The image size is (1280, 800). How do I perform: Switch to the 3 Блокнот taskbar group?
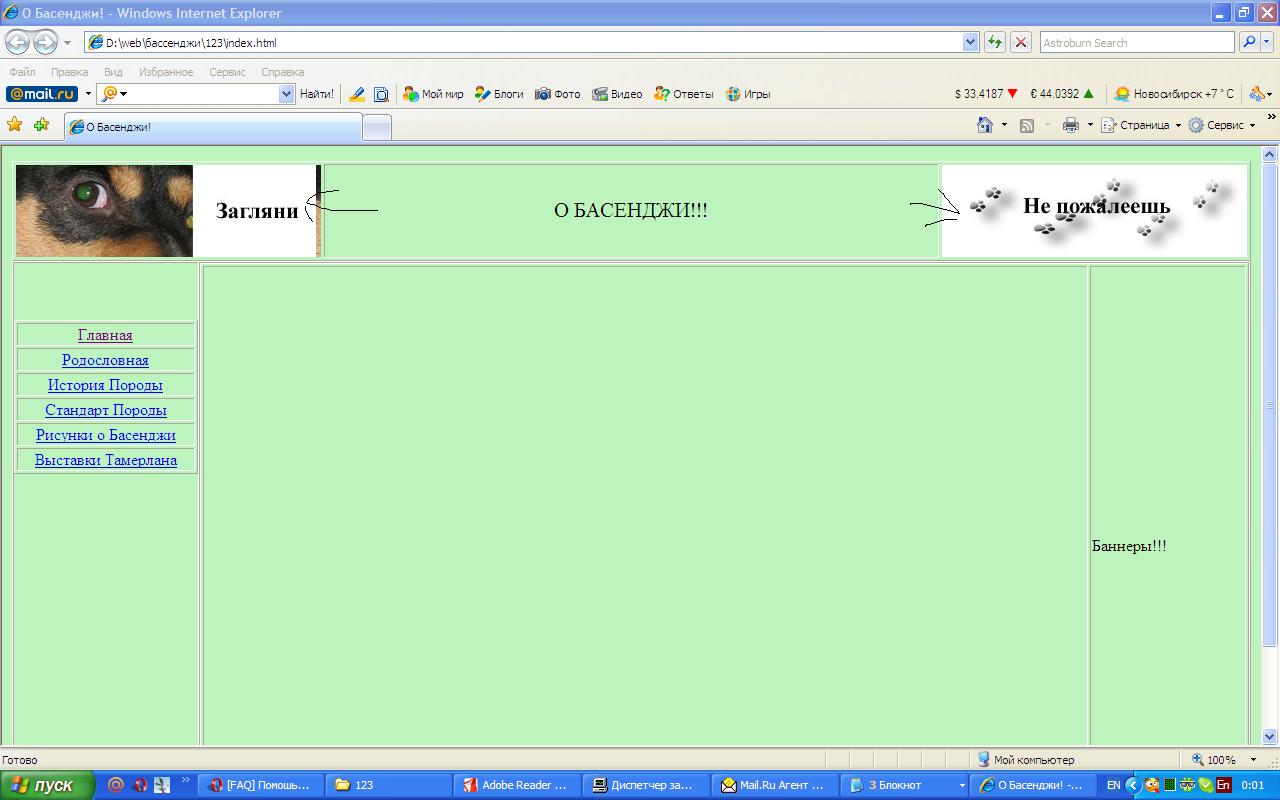904,785
